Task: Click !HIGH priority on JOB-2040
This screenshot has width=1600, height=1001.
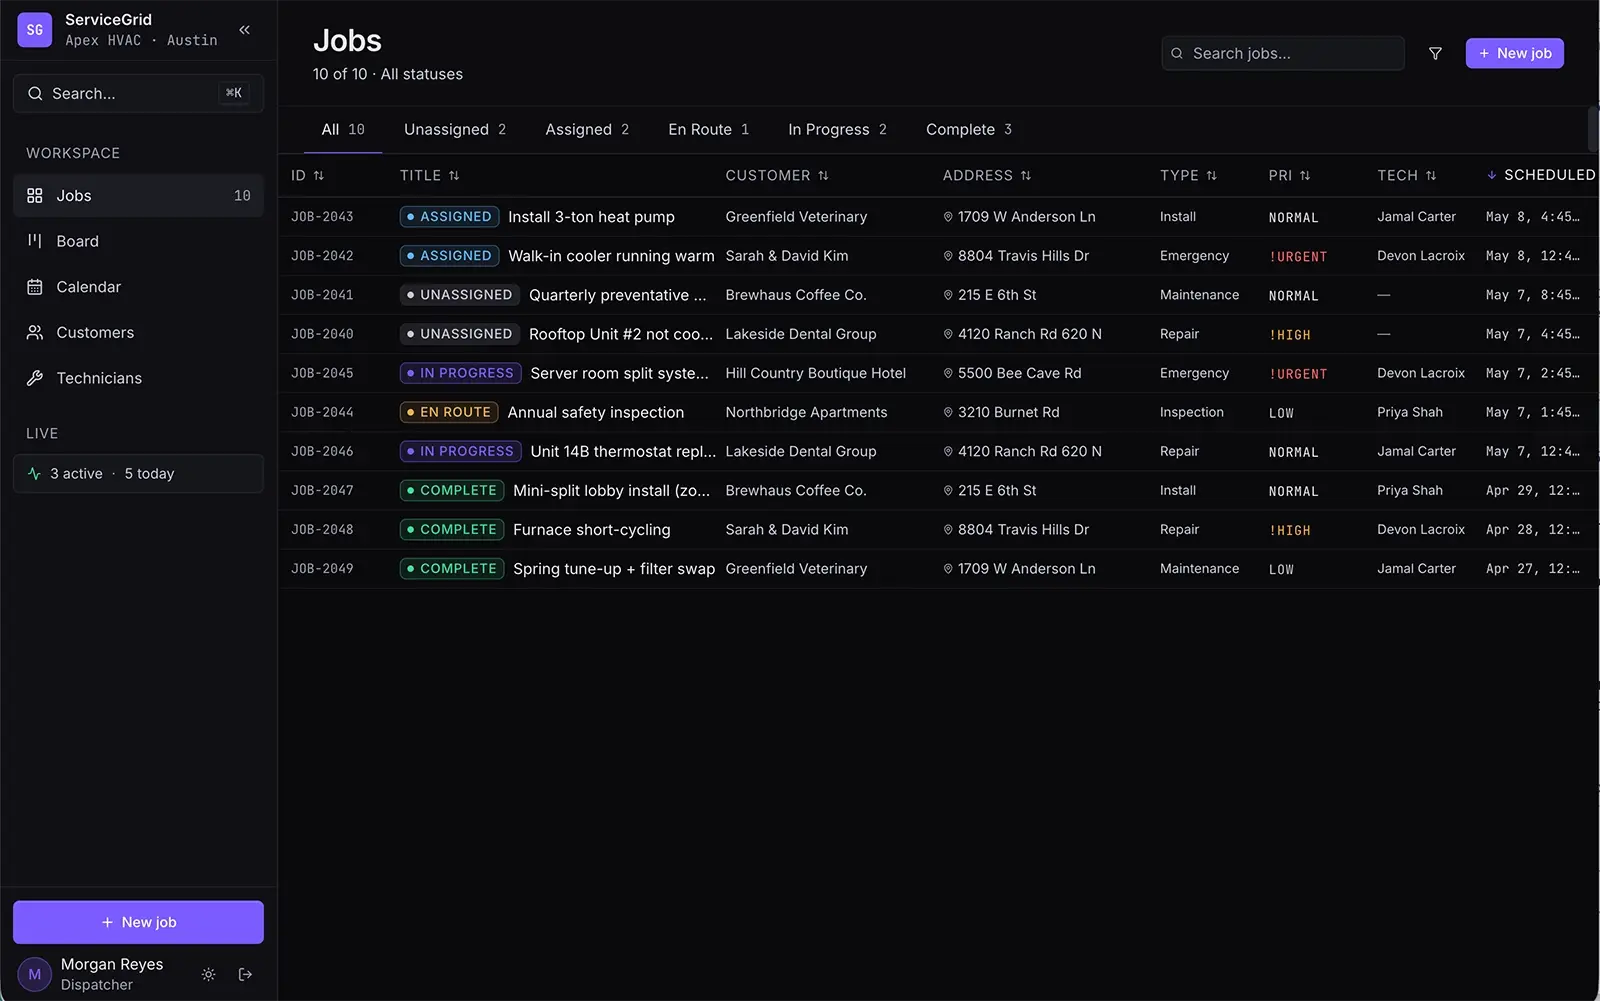Action: (1289, 335)
